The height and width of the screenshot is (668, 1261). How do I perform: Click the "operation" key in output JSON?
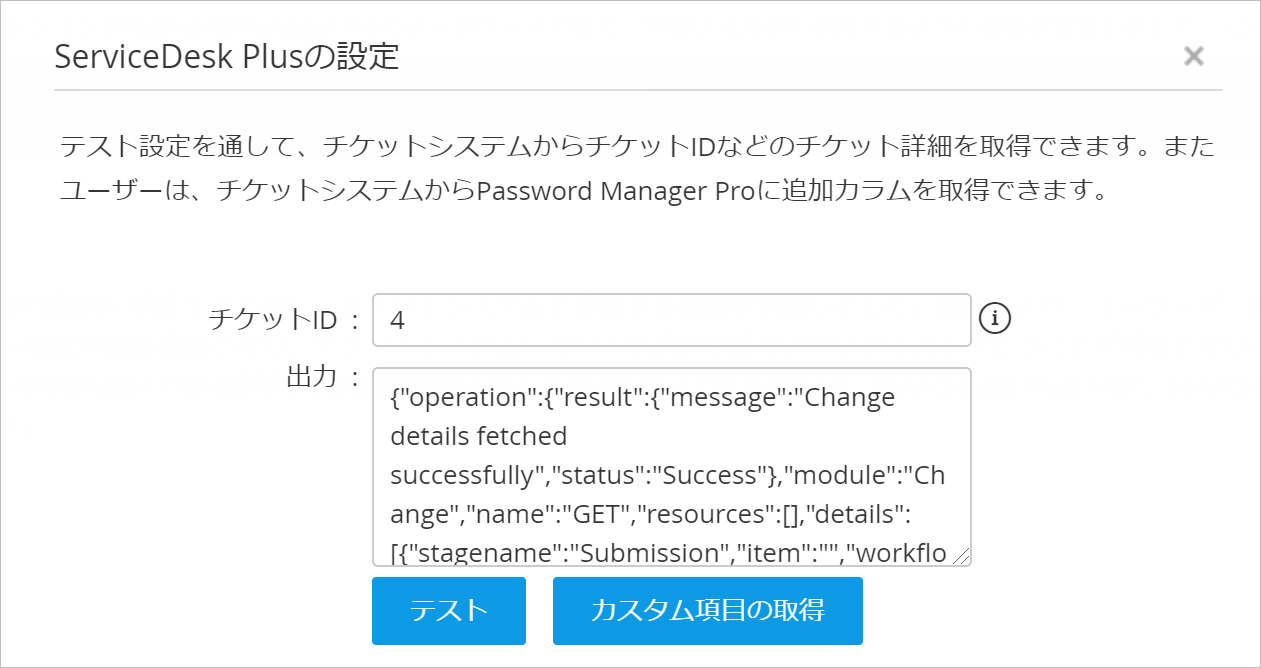(464, 398)
